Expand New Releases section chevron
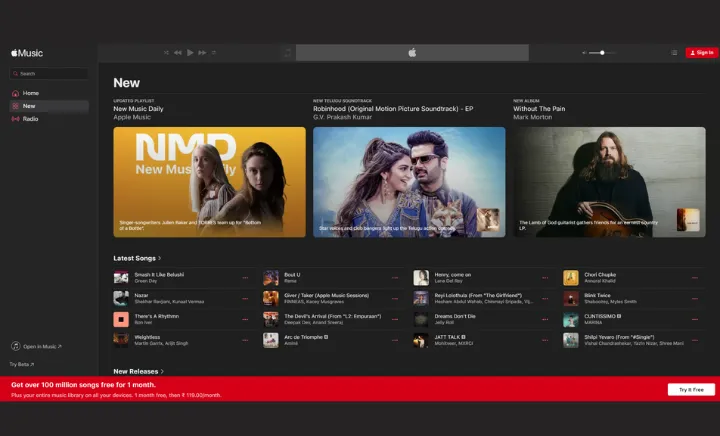The width and height of the screenshot is (720, 436). tap(162, 371)
